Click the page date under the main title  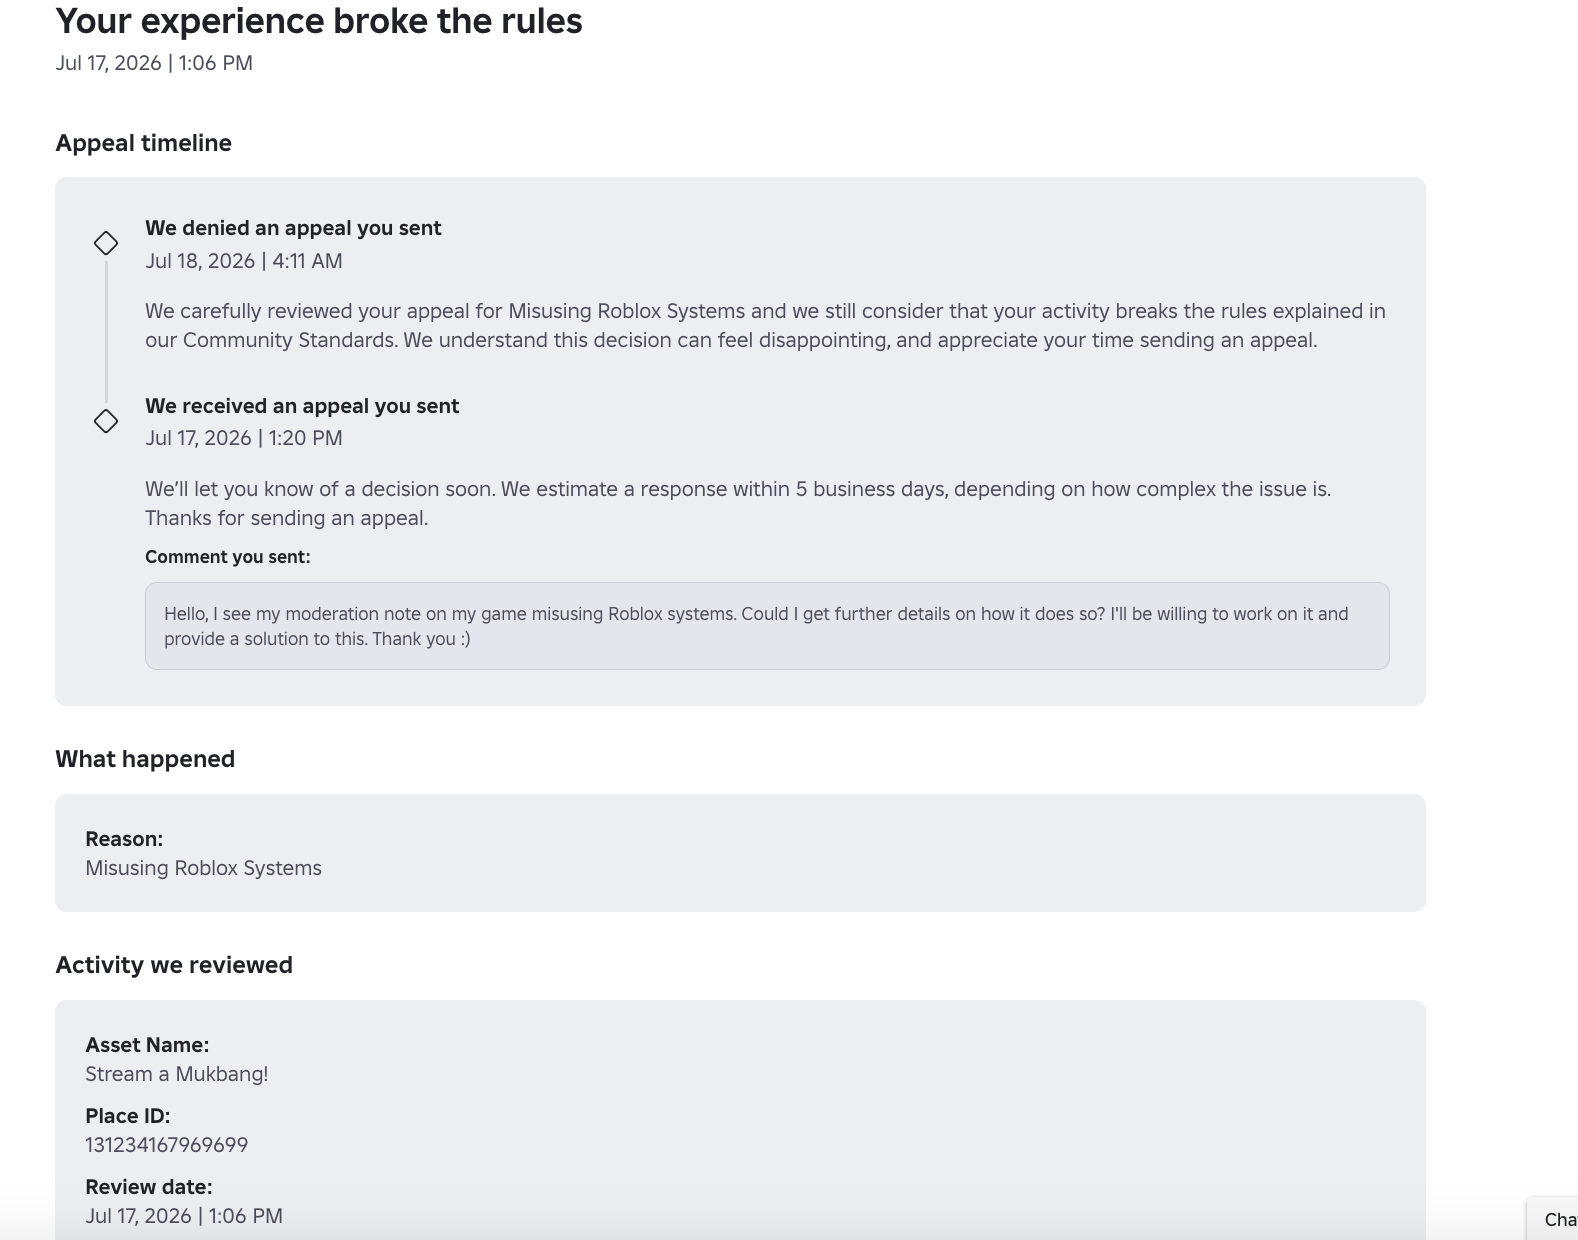pos(154,63)
